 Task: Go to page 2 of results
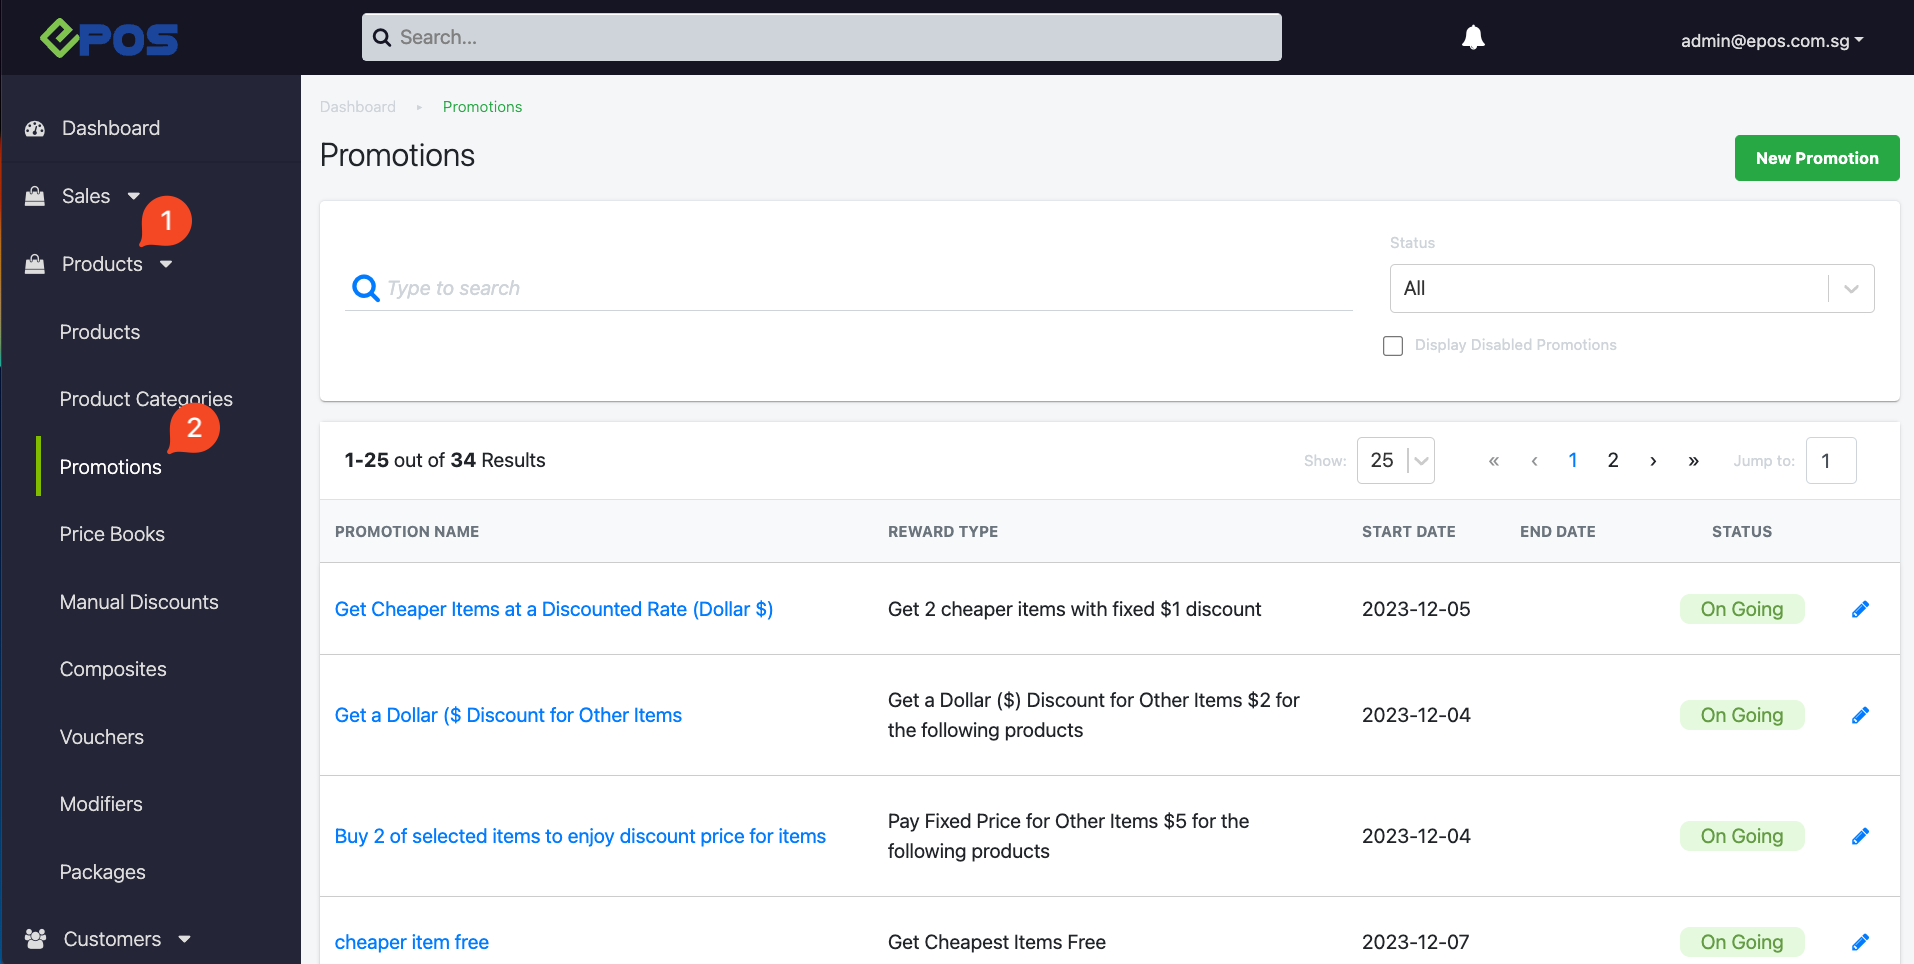(x=1613, y=460)
